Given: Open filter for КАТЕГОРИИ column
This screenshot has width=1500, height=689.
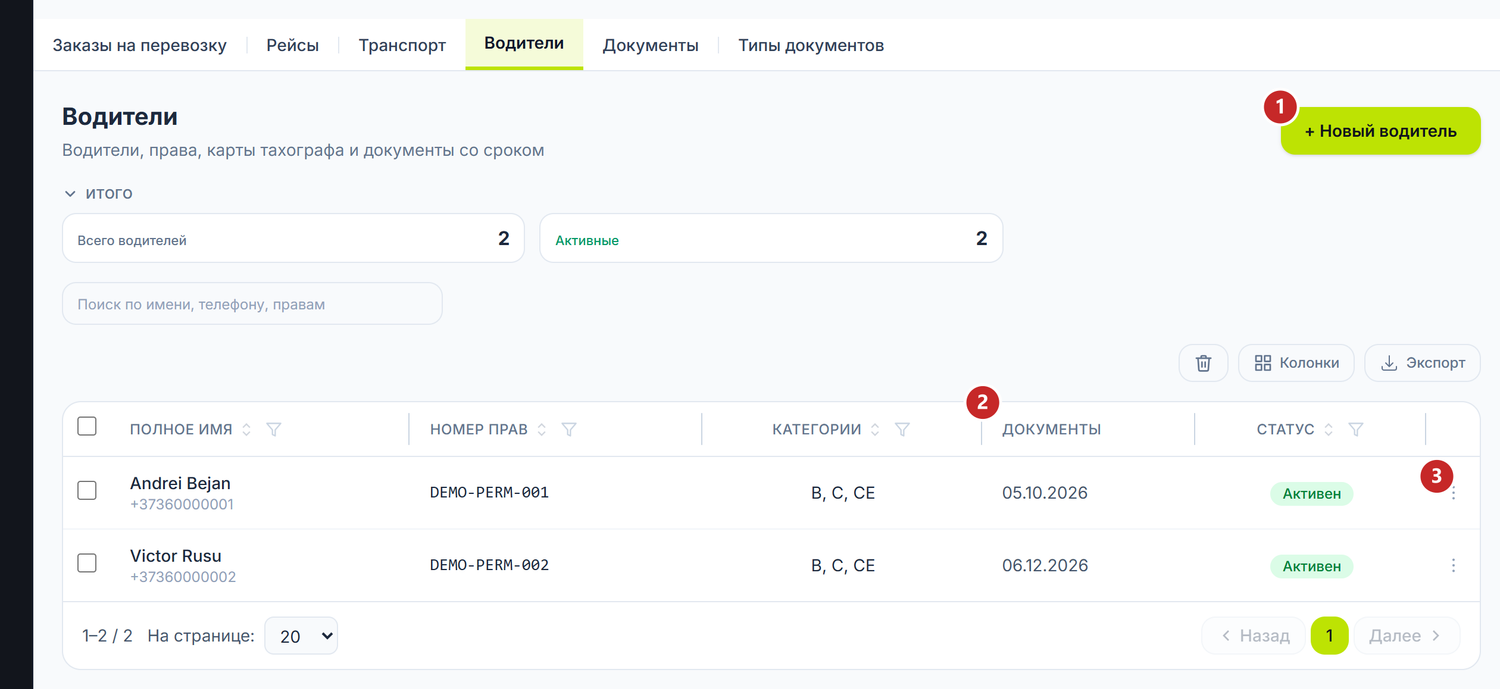Looking at the screenshot, I should click(902, 429).
